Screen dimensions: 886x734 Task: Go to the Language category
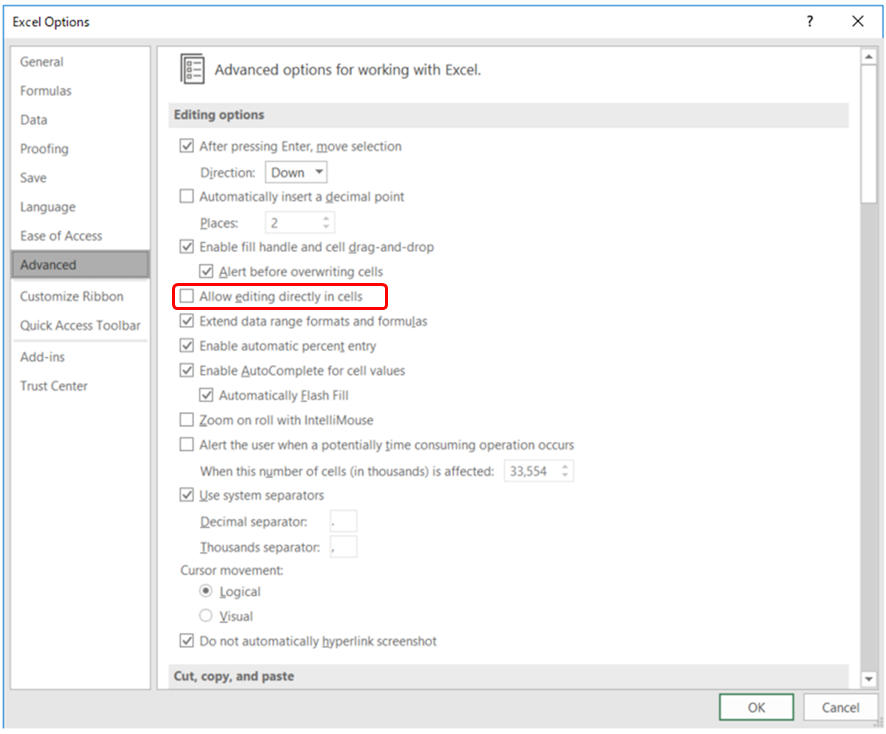click(47, 207)
